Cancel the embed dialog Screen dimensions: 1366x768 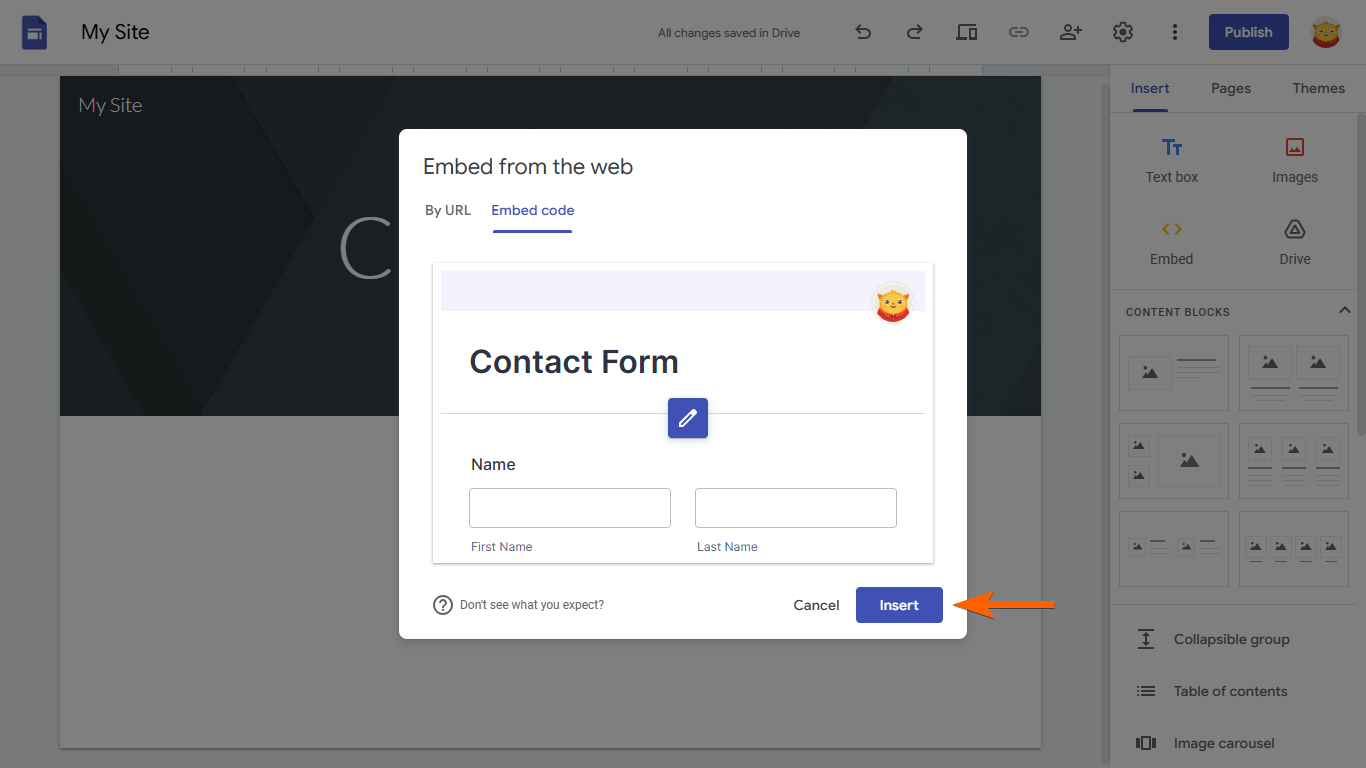point(816,605)
